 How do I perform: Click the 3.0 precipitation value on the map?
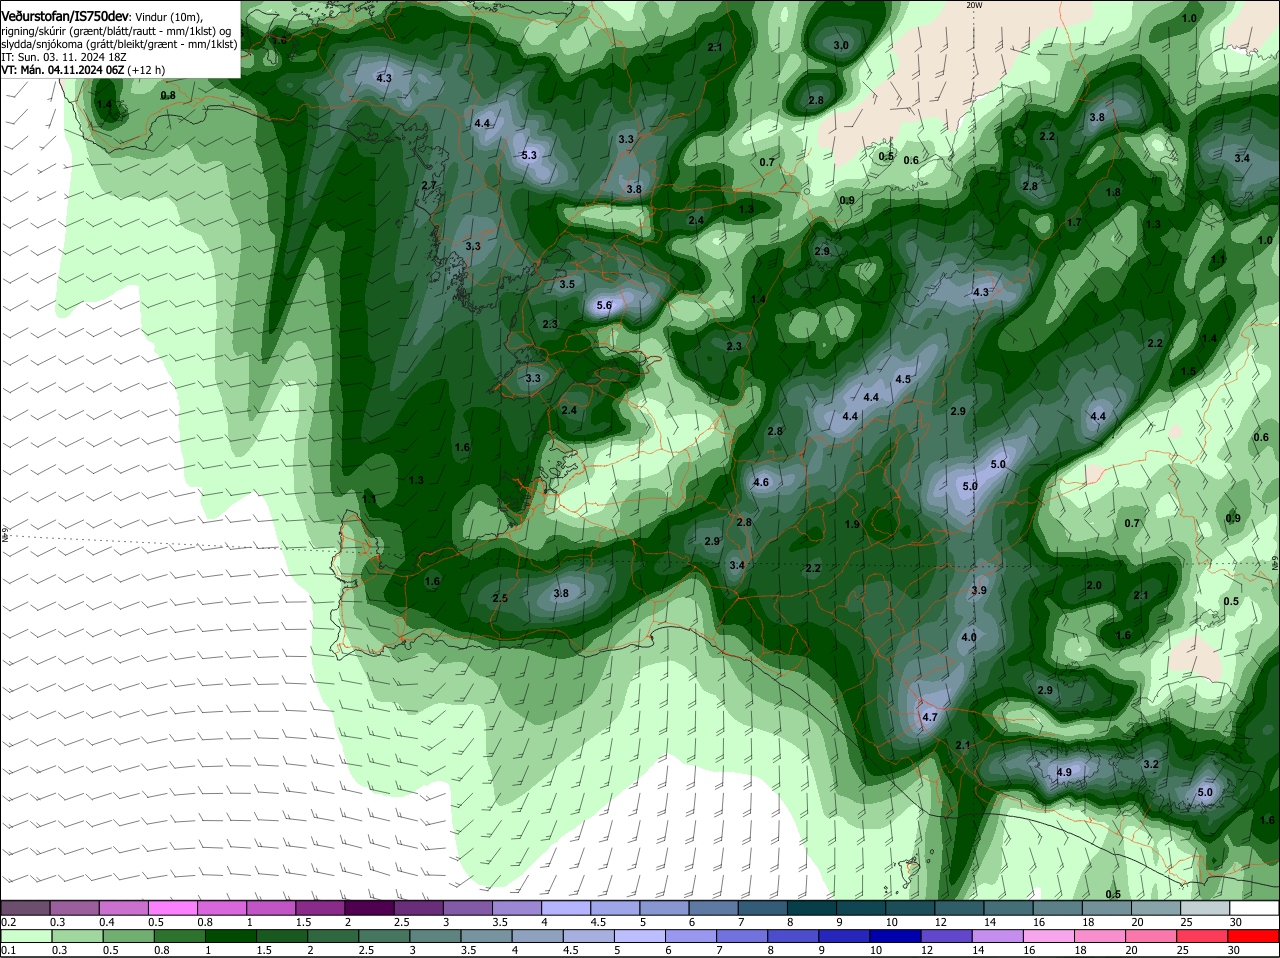click(841, 45)
